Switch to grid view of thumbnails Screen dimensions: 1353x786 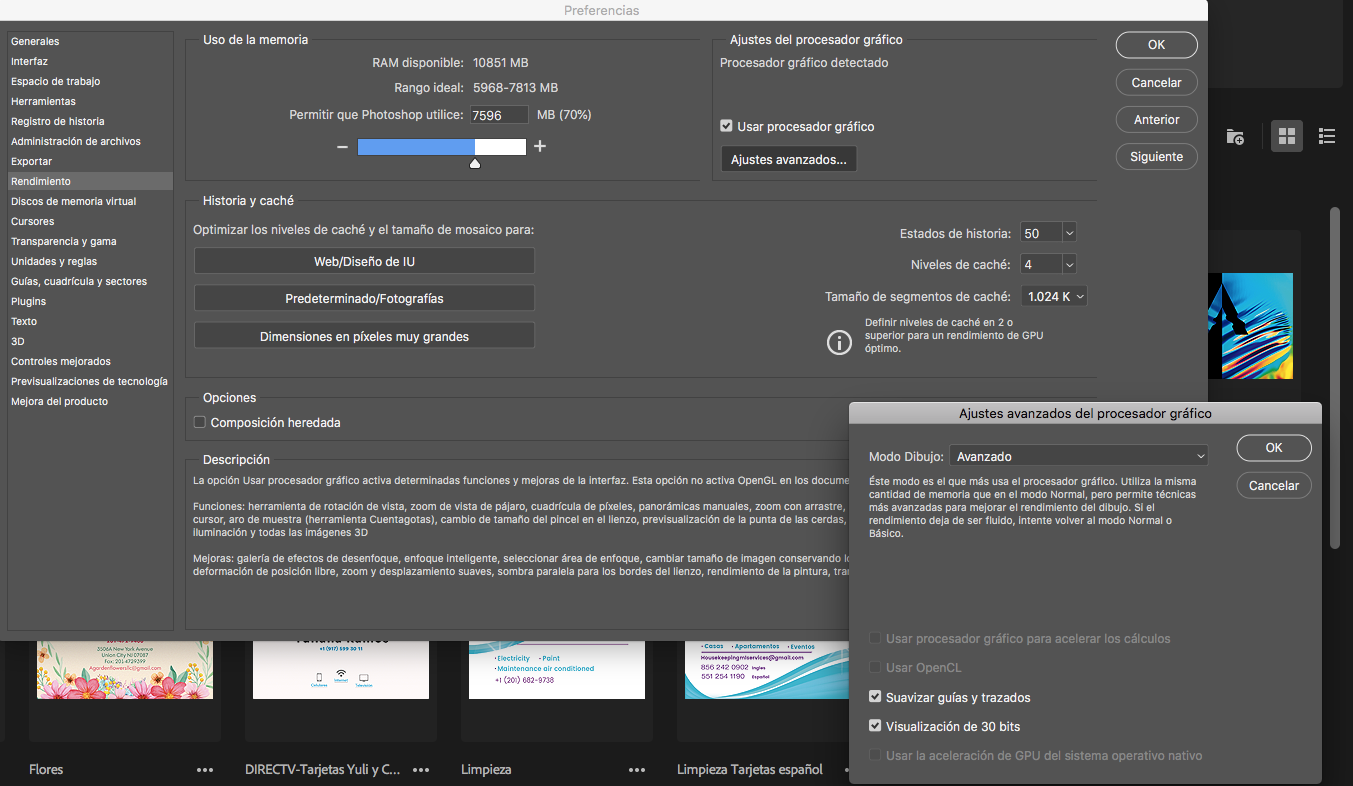[x=1286, y=135]
